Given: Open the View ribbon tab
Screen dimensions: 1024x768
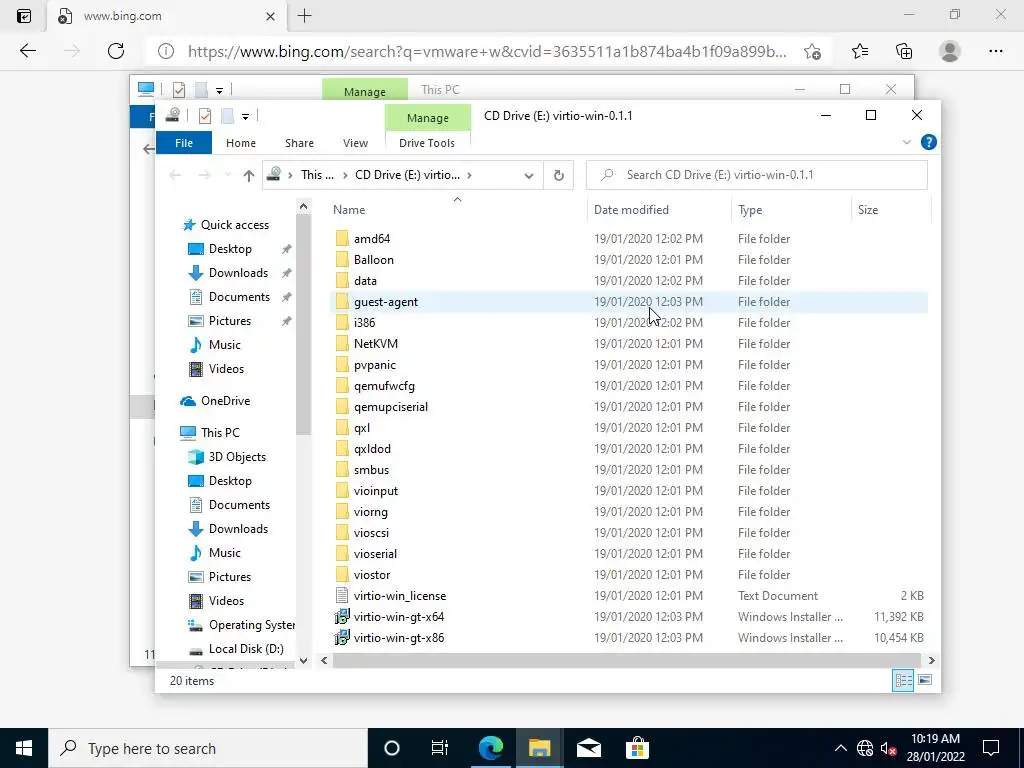Looking at the screenshot, I should point(355,143).
